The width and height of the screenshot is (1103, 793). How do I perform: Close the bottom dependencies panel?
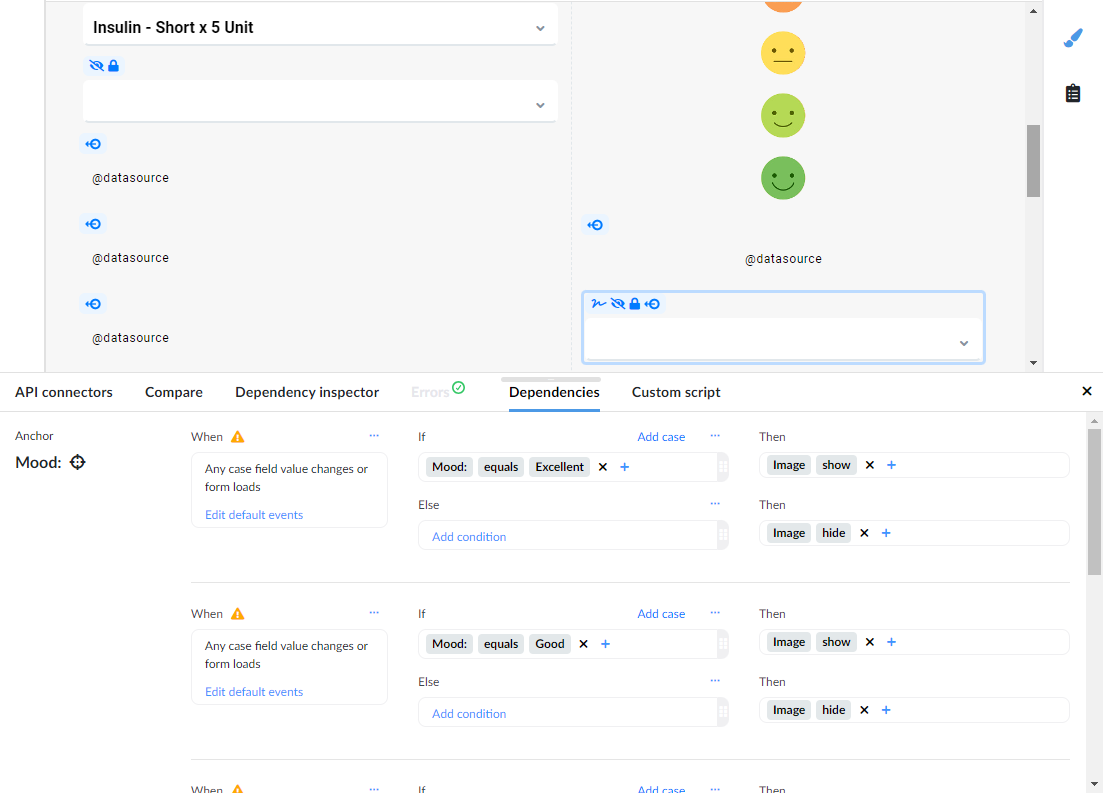pos(1087,391)
